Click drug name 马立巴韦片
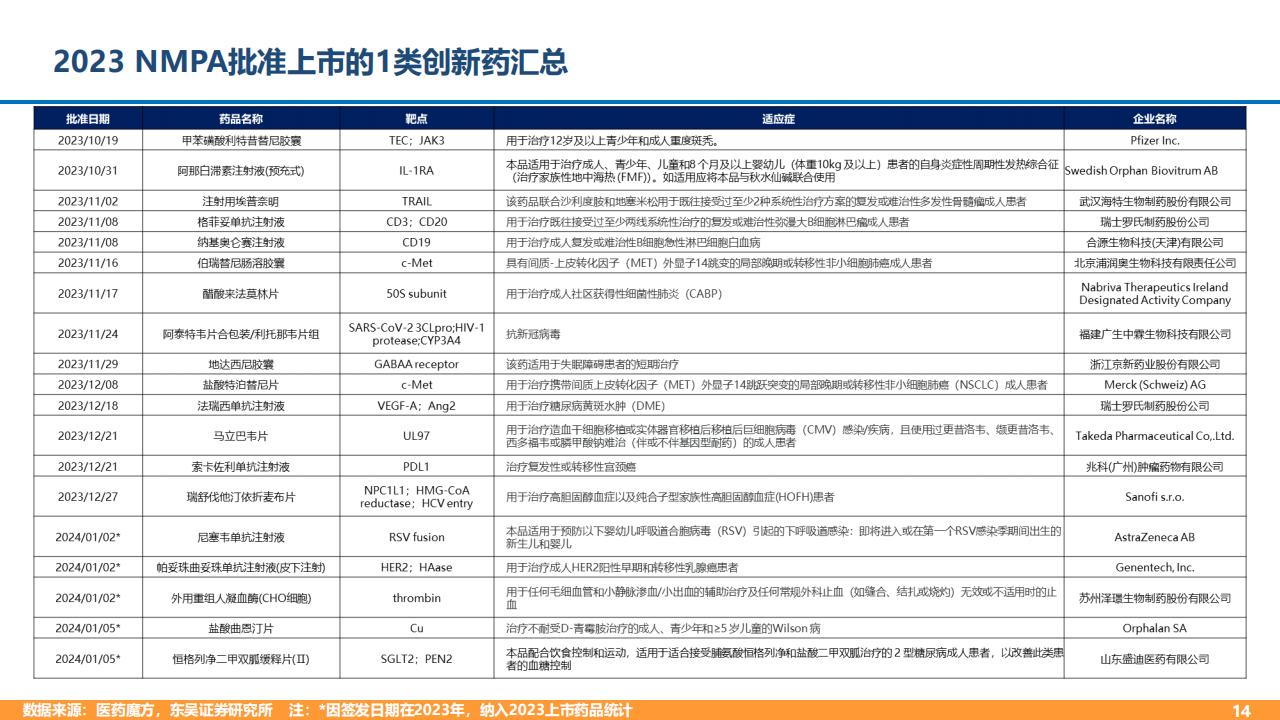 pos(241,436)
